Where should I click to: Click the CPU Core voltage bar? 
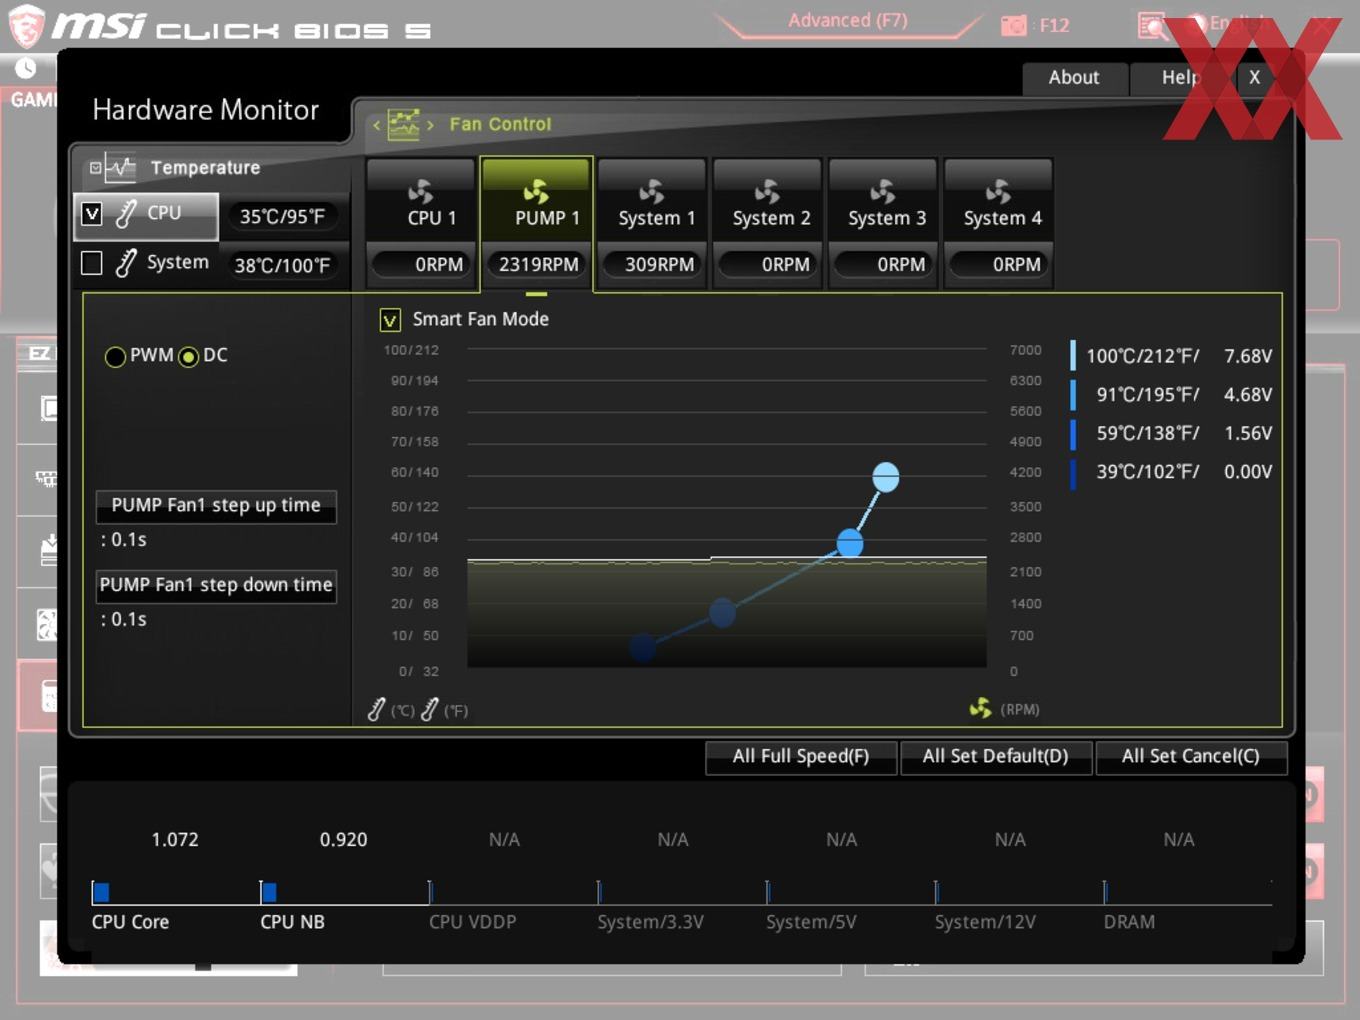pos(101,892)
